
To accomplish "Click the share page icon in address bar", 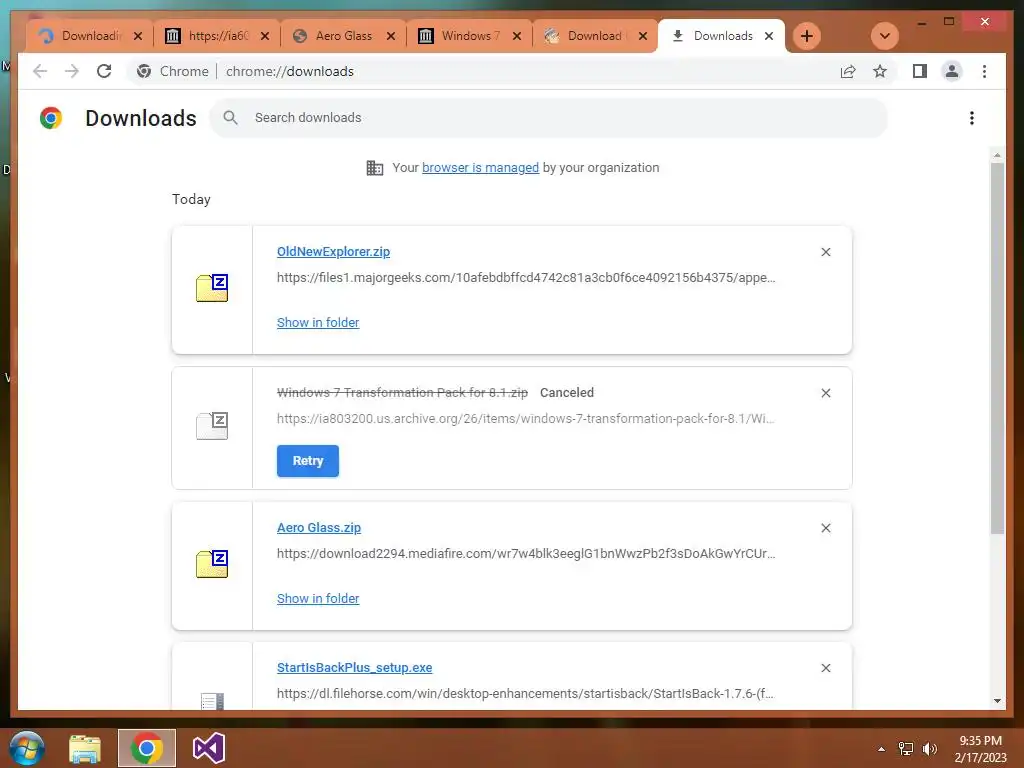I will coord(848,71).
